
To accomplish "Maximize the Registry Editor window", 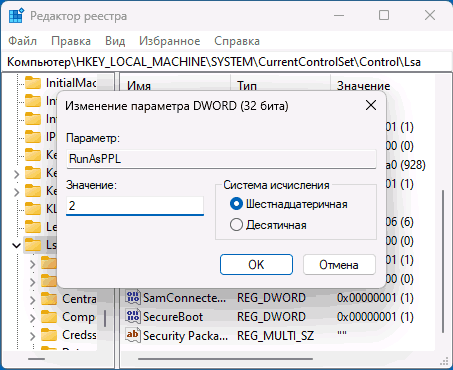I will click(x=384, y=15).
